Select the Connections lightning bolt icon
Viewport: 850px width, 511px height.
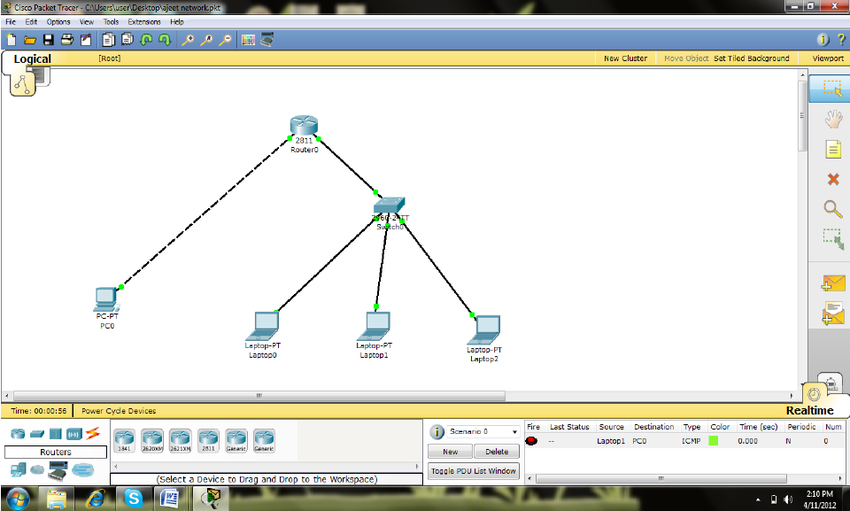click(x=93, y=433)
